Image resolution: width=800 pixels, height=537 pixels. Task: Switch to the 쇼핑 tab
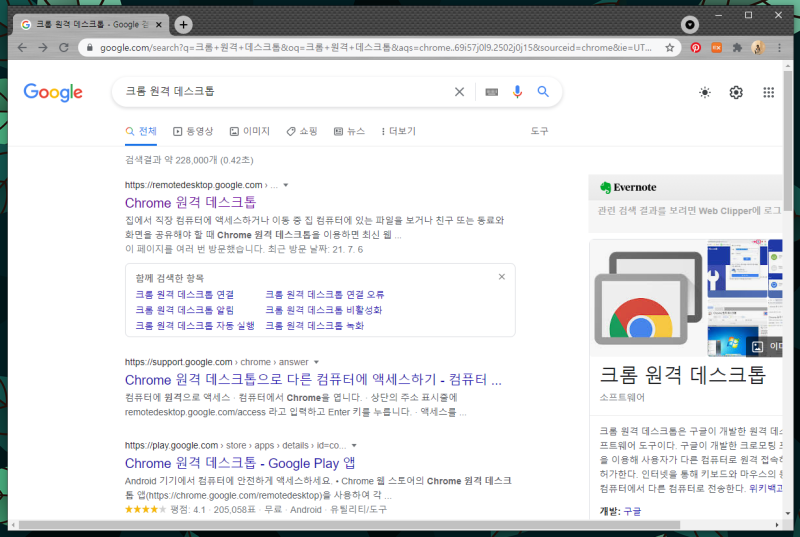point(302,132)
